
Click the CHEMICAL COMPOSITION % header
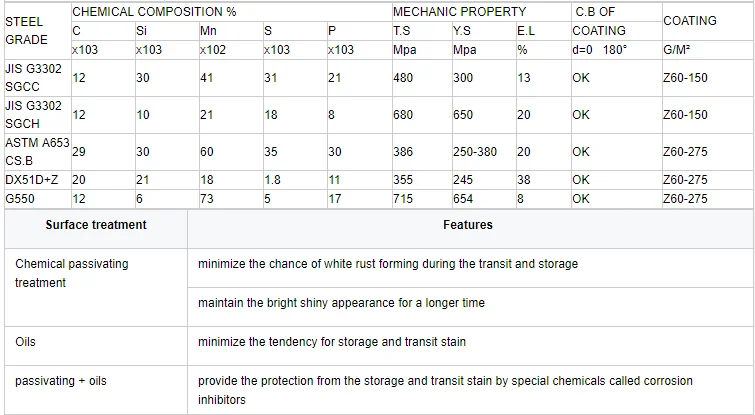(x=153, y=12)
